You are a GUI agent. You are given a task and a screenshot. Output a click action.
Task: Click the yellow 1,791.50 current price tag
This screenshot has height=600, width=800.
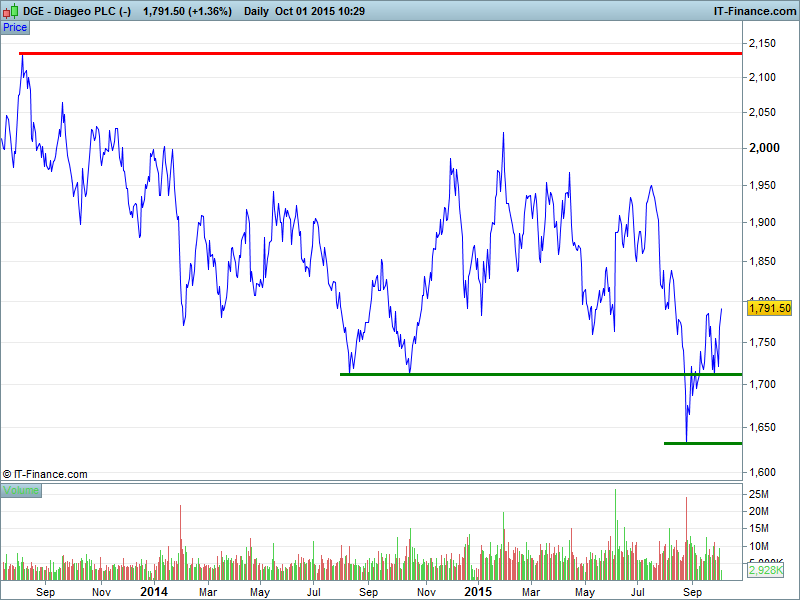(x=770, y=309)
